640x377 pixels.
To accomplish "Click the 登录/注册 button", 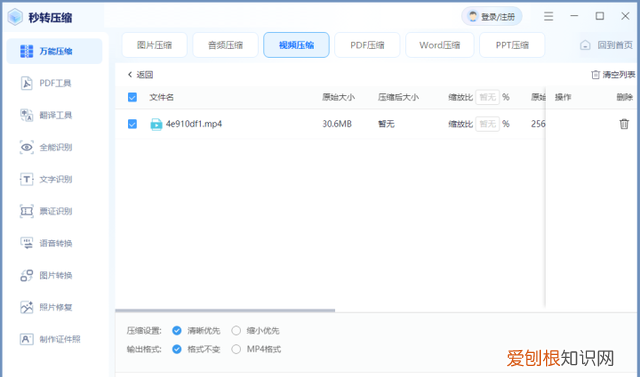I will 492,17.
